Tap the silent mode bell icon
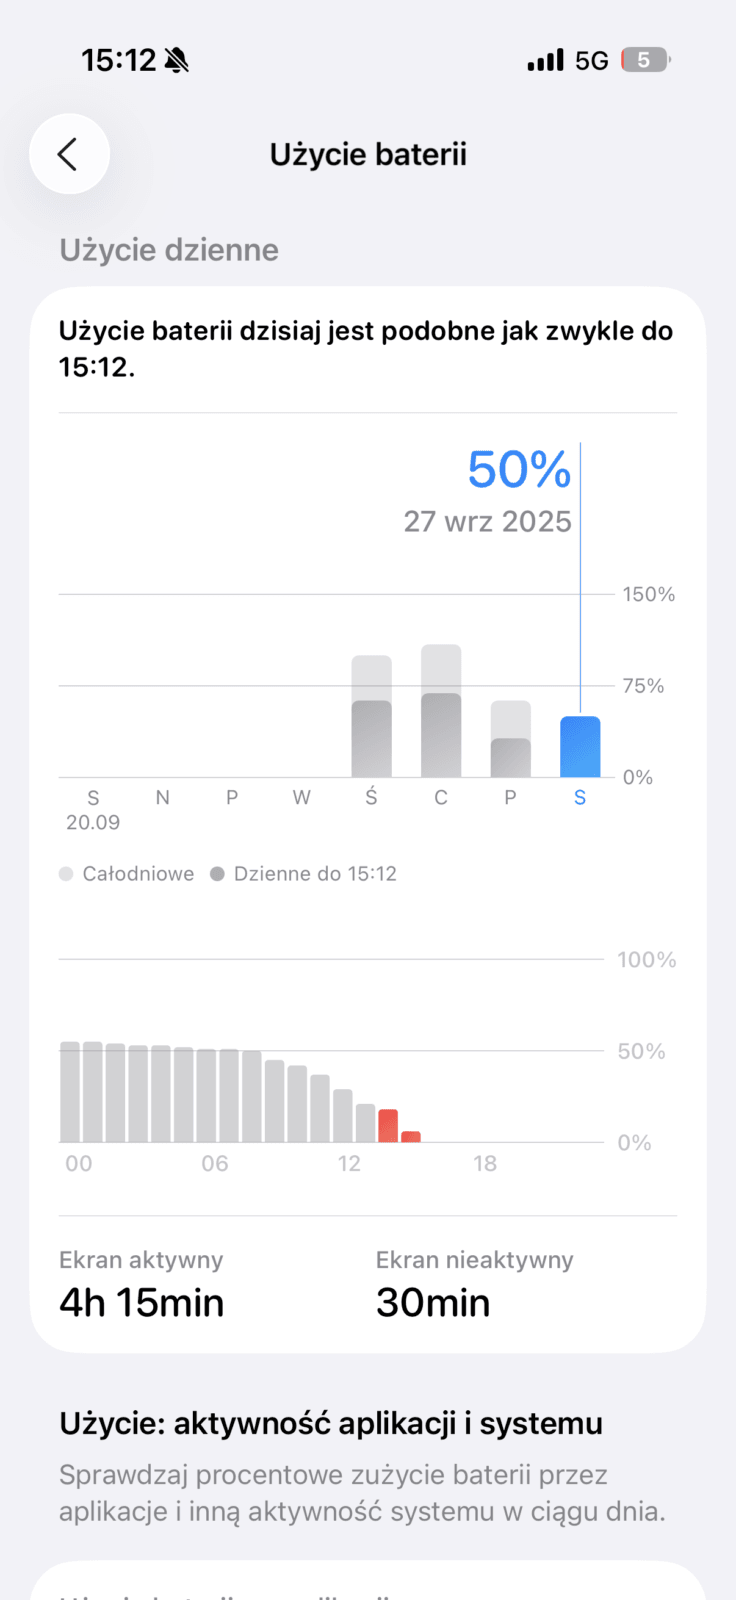This screenshot has width=736, height=1600. pyautogui.click(x=176, y=61)
